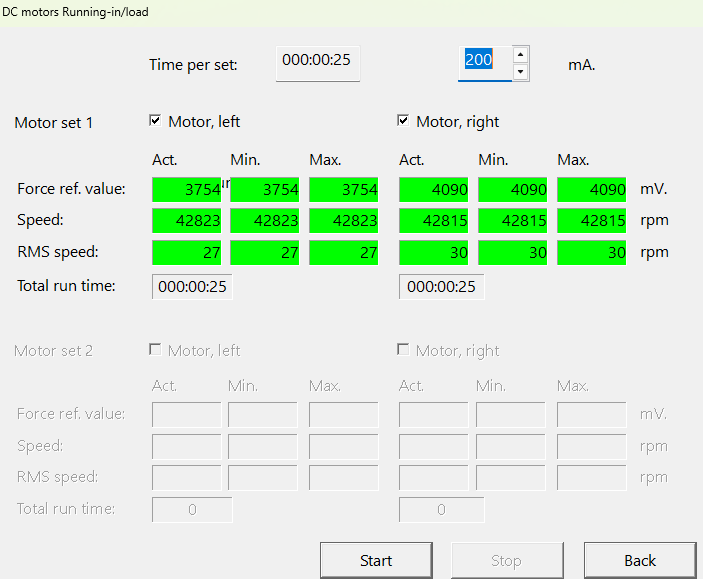
Task: Decrease the mA value with down arrow
Action: click(x=520, y=71)
